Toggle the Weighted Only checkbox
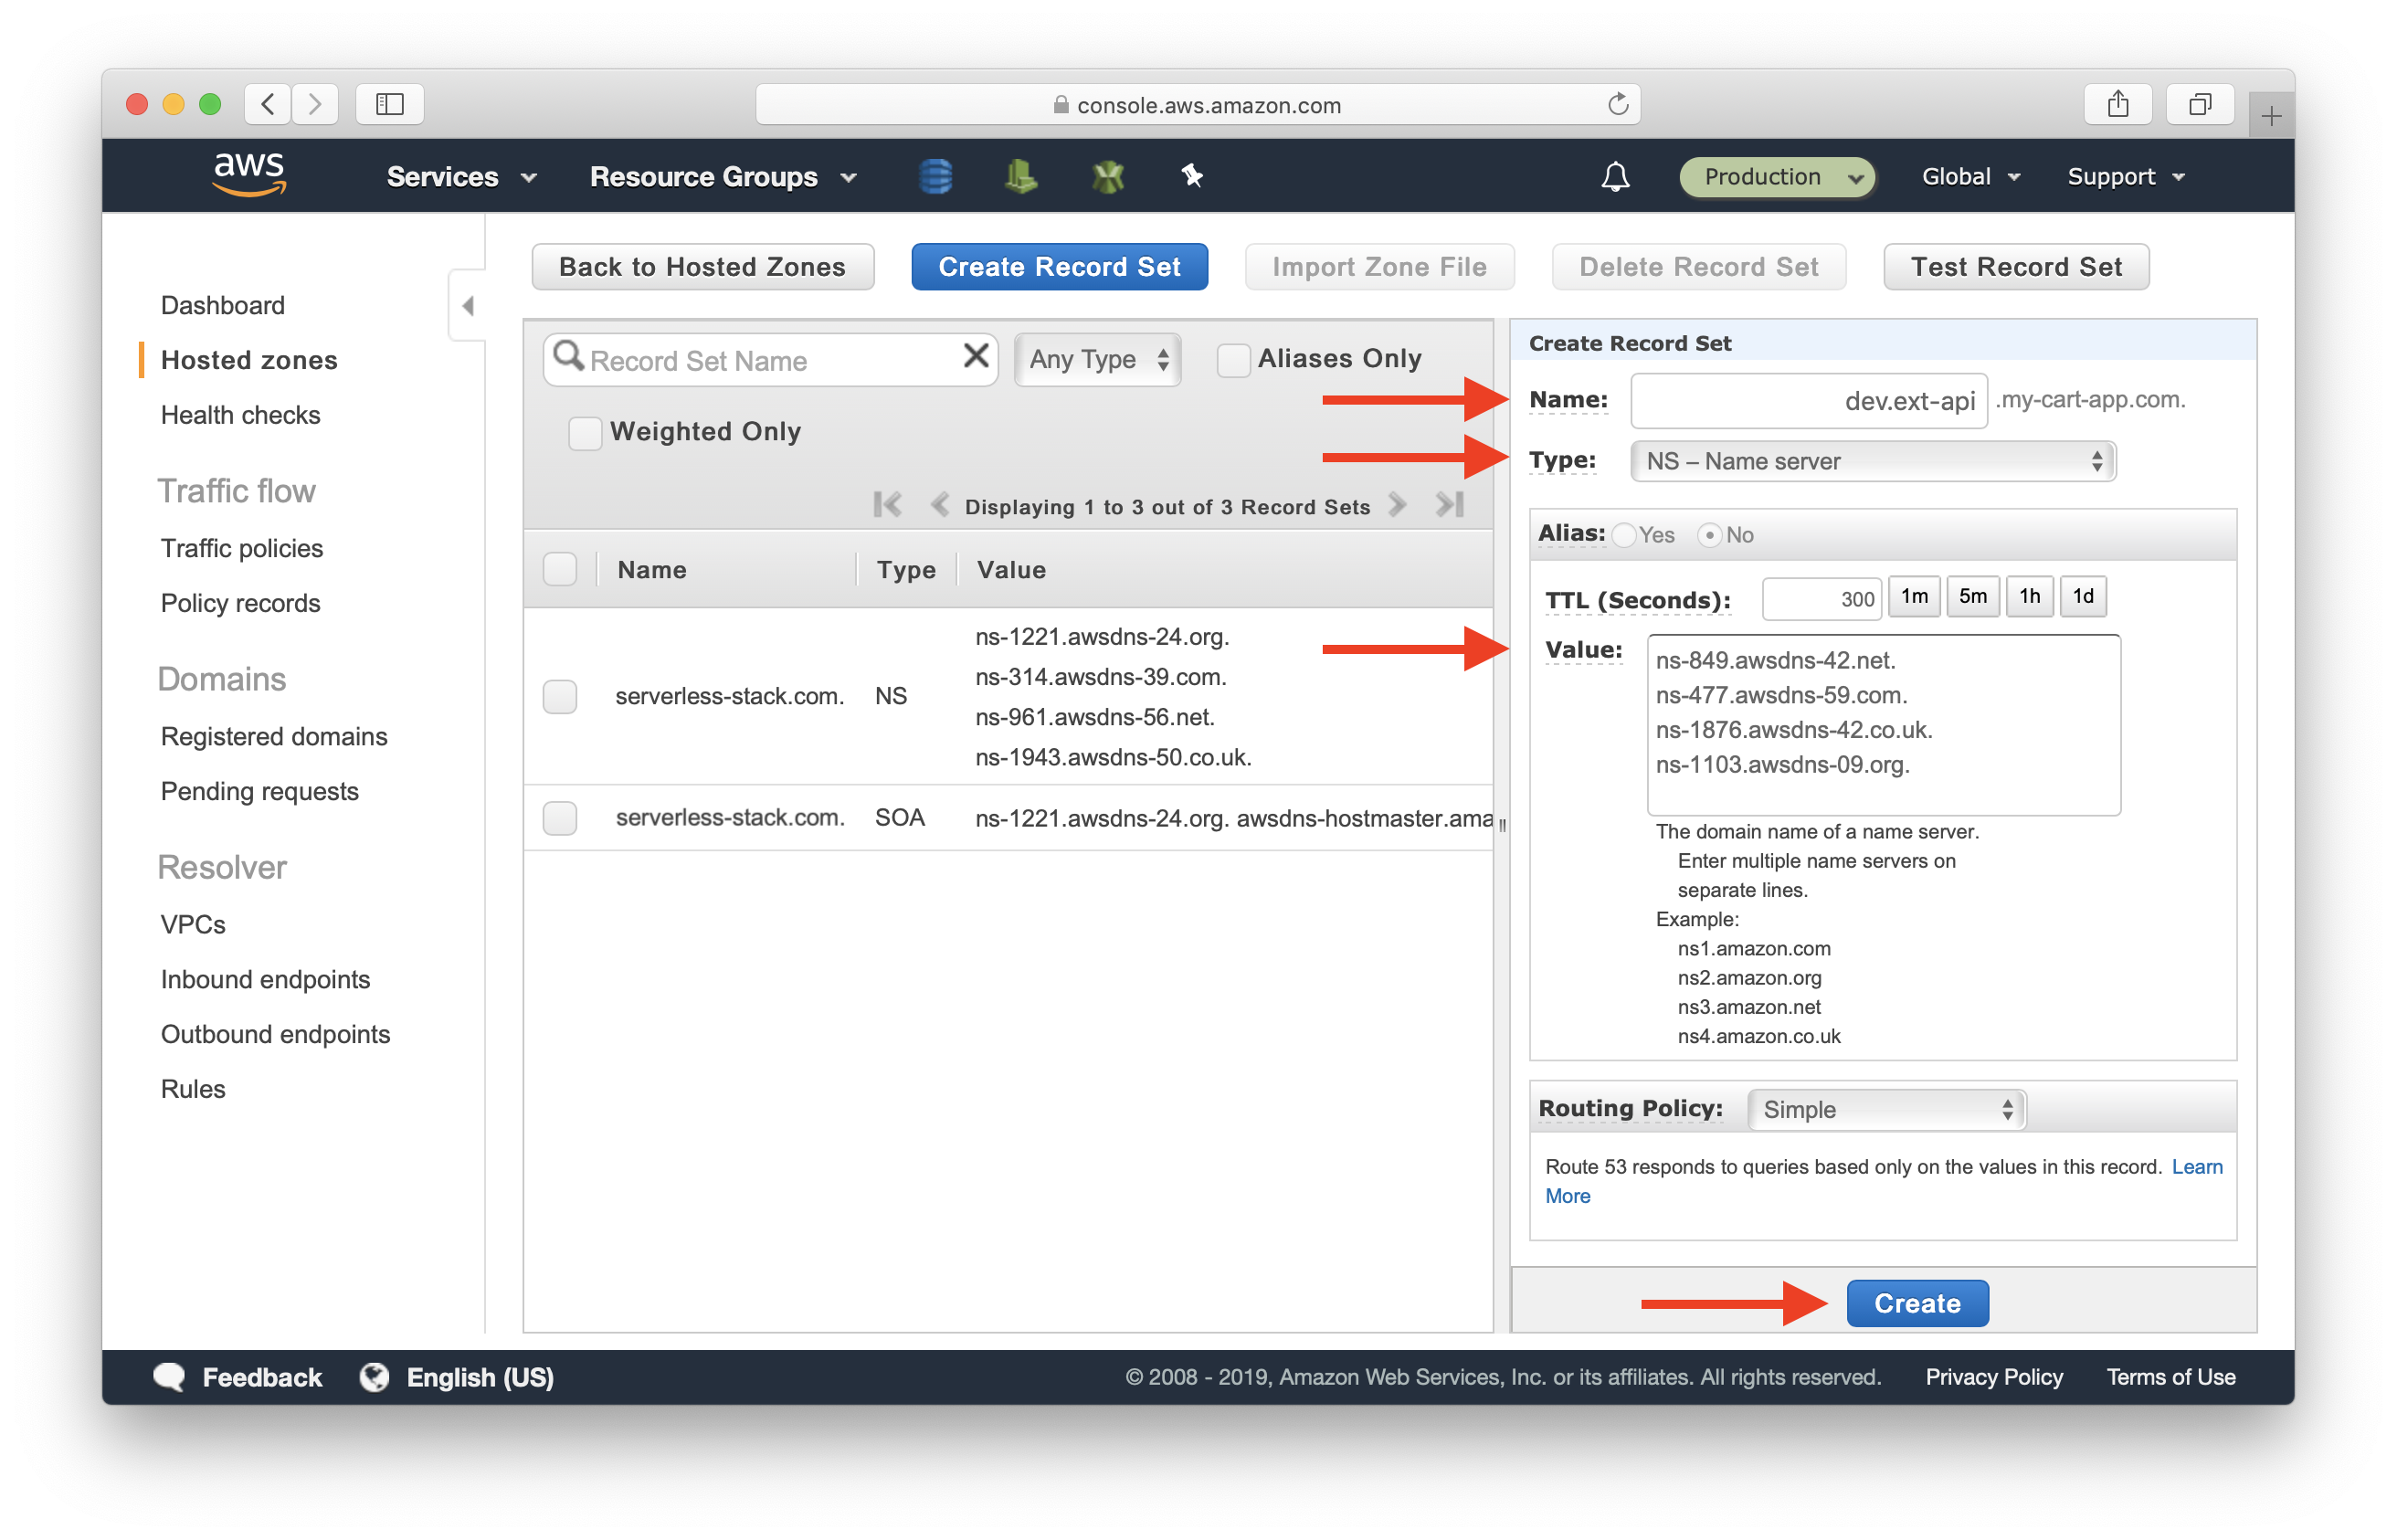Image resolution: width=2397 pixels, height=1540 pixels. click(582, 431)
